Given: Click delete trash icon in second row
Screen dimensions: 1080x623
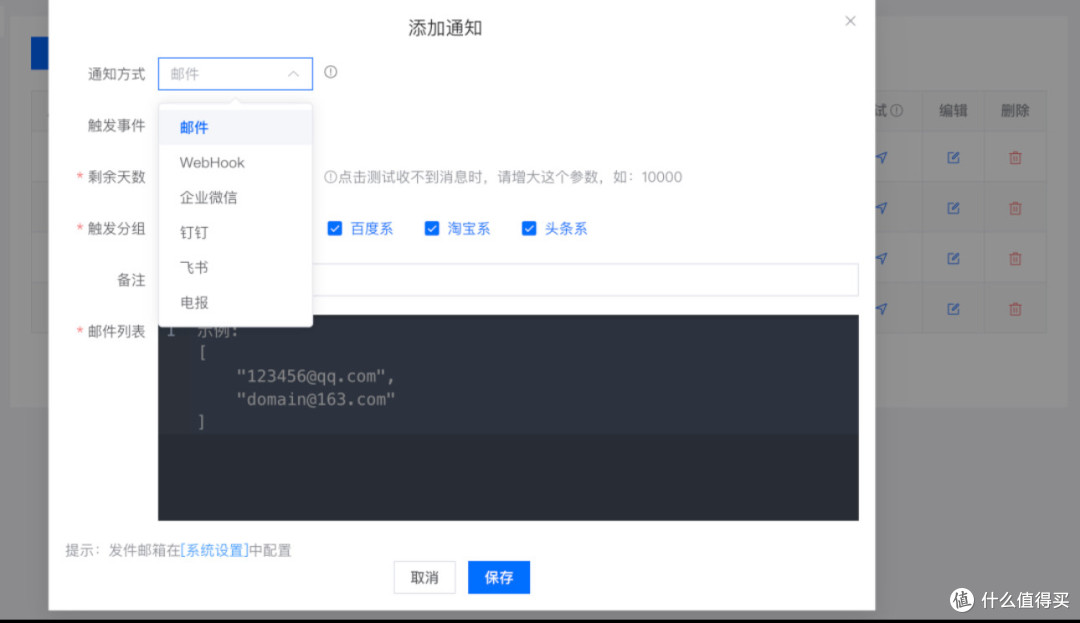Looking at the screenshot, I should point(1015,208).
